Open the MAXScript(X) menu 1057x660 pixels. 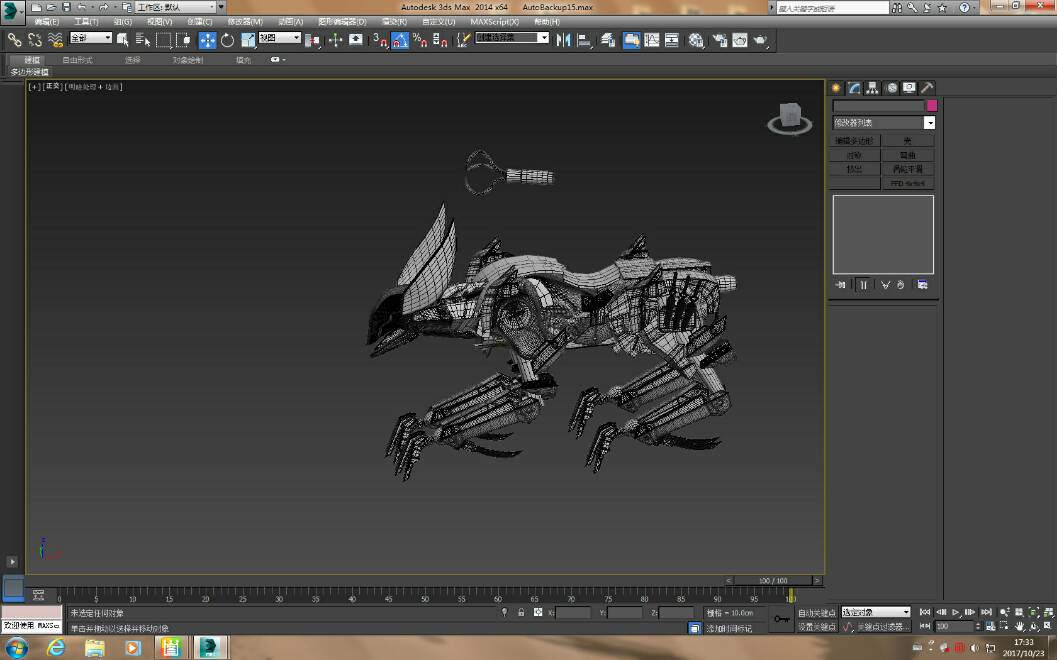coord(492,21)
